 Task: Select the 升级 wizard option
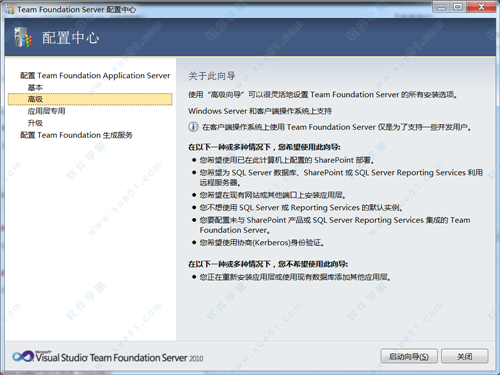pos(35,123)
